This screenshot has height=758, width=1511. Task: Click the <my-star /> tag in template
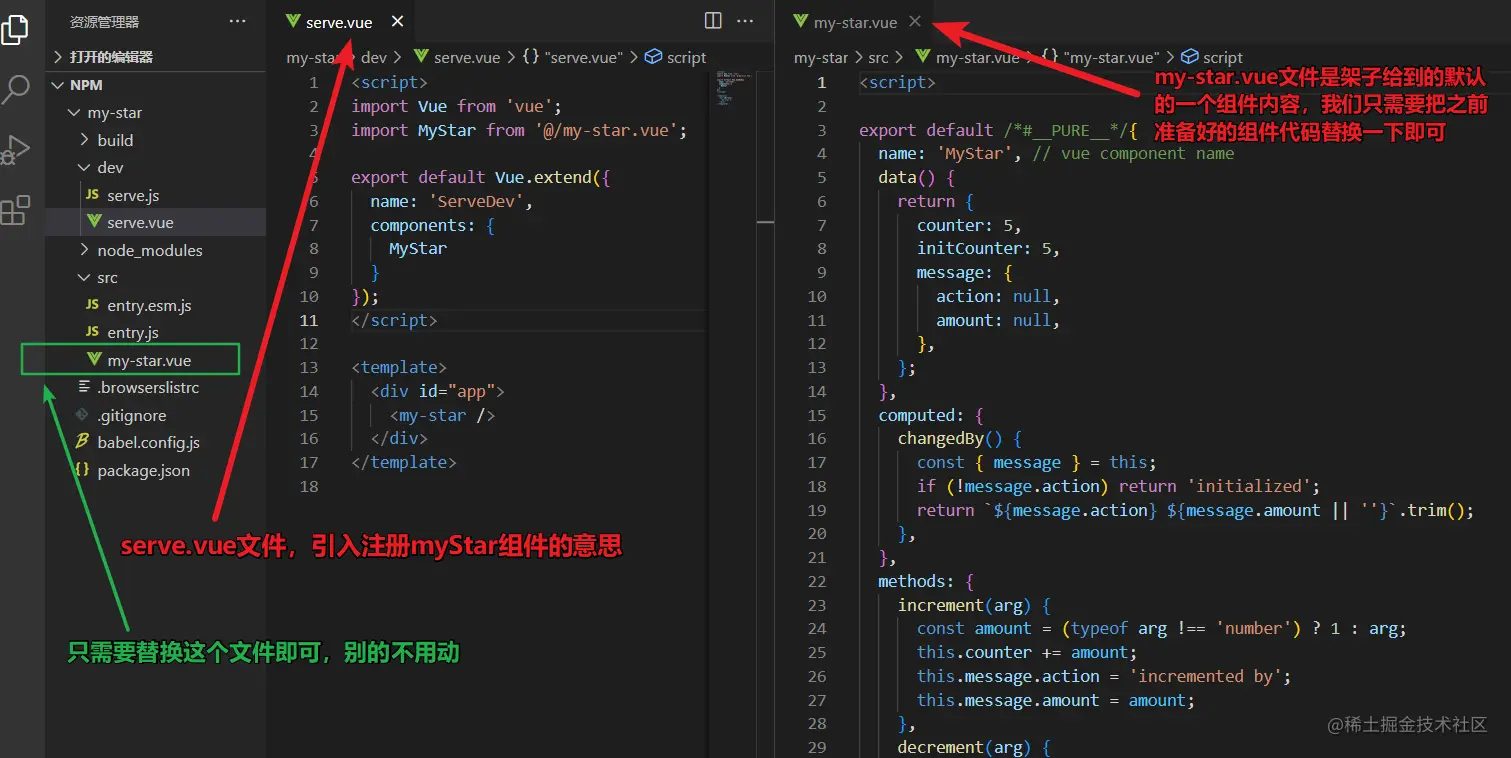pyautogui.click(x=443, y=415)
